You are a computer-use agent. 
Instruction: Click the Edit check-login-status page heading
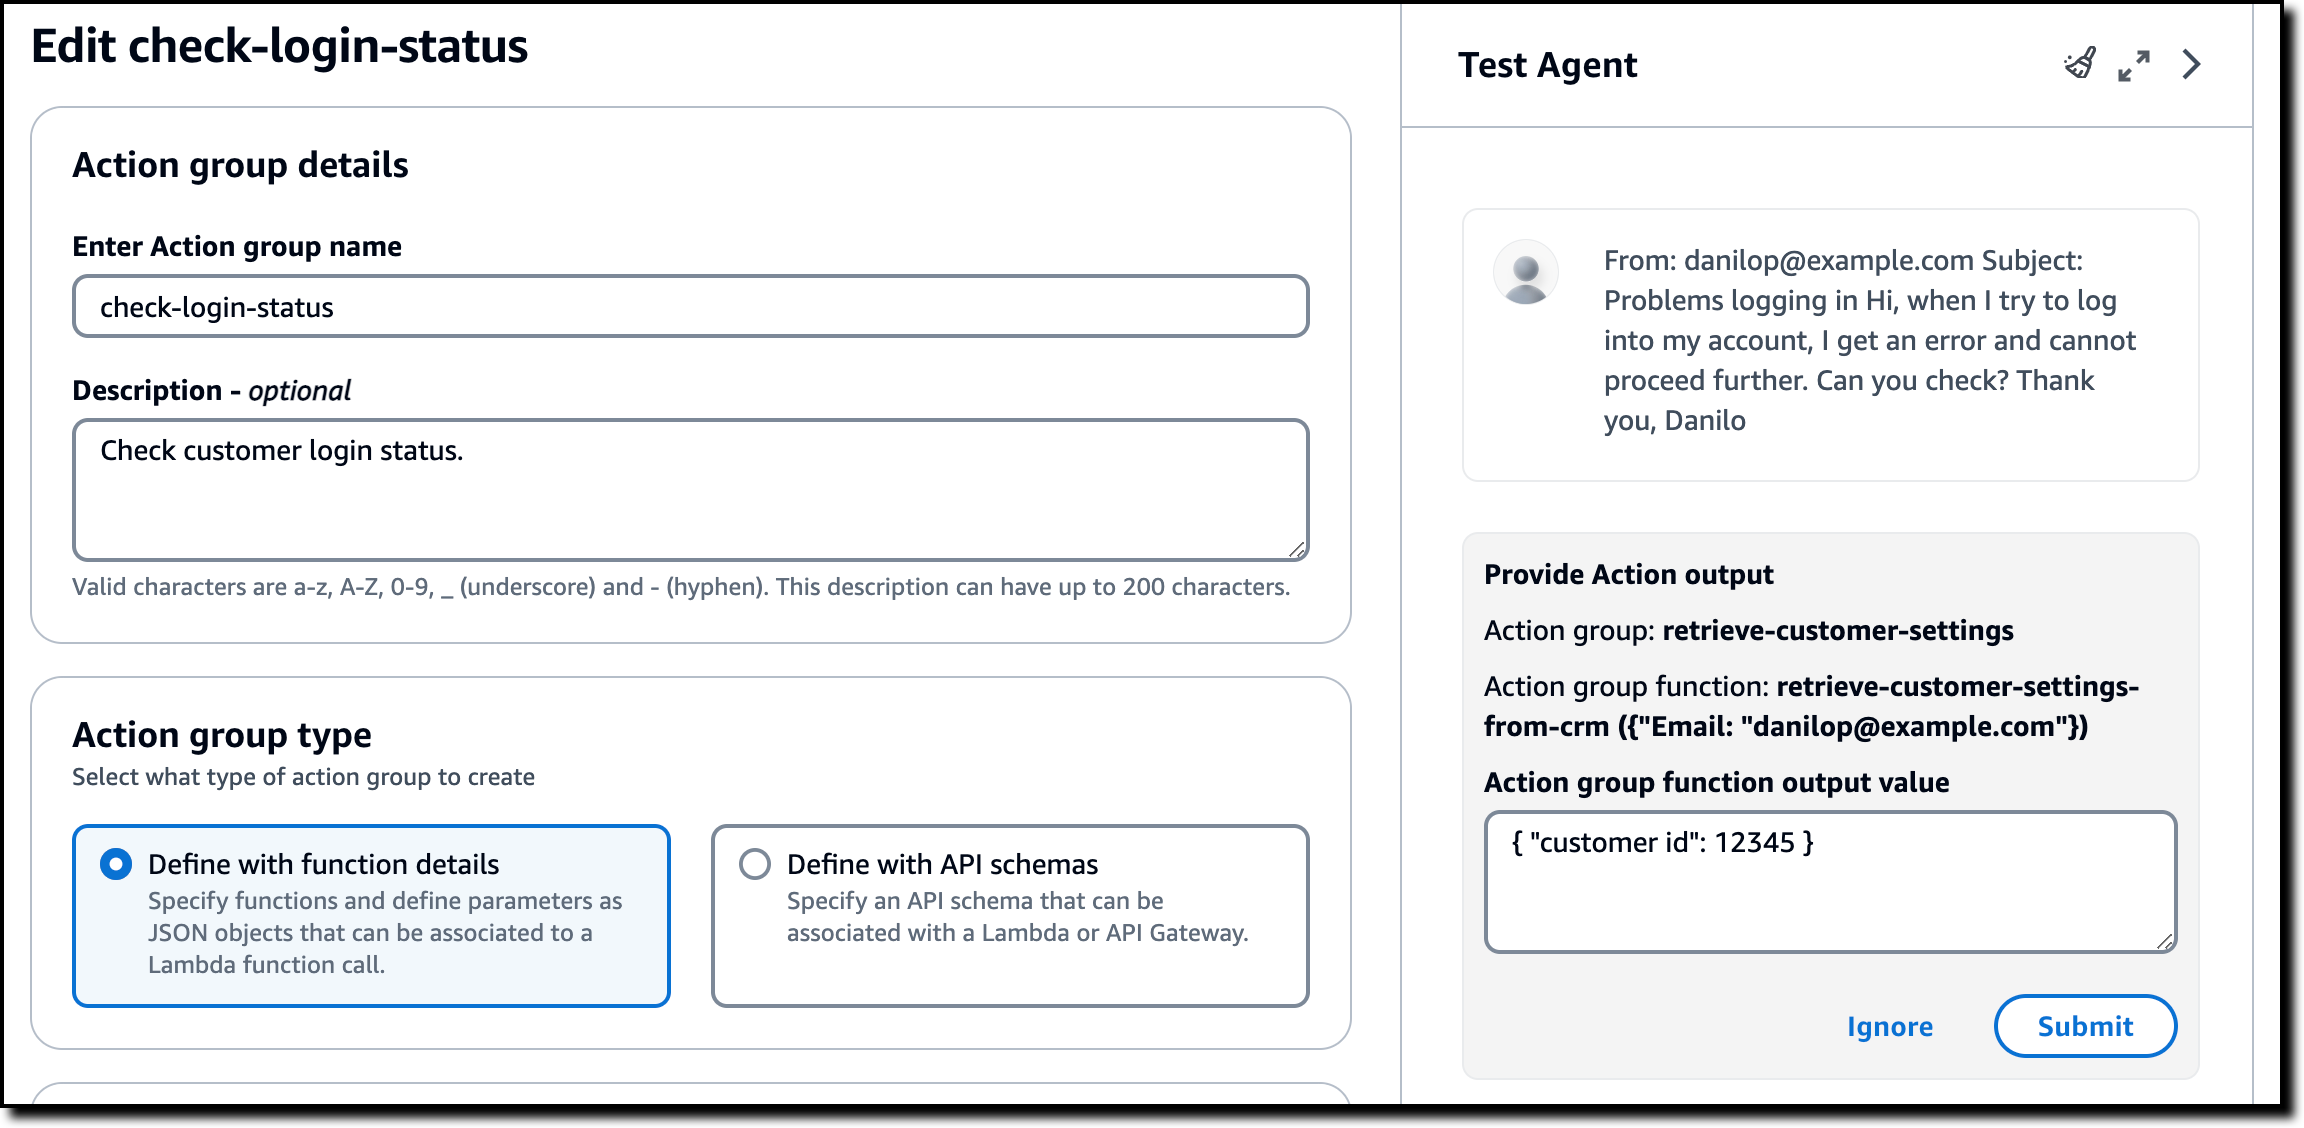tap(280, 46)
